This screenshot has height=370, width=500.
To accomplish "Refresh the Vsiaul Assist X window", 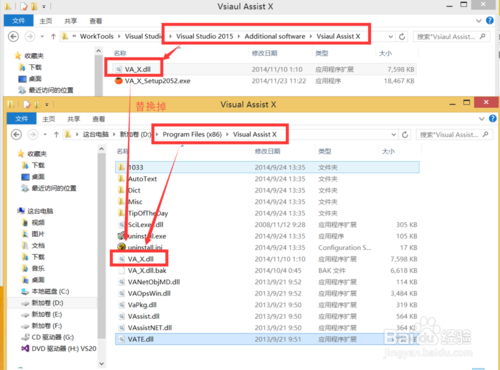I will 402,37.
